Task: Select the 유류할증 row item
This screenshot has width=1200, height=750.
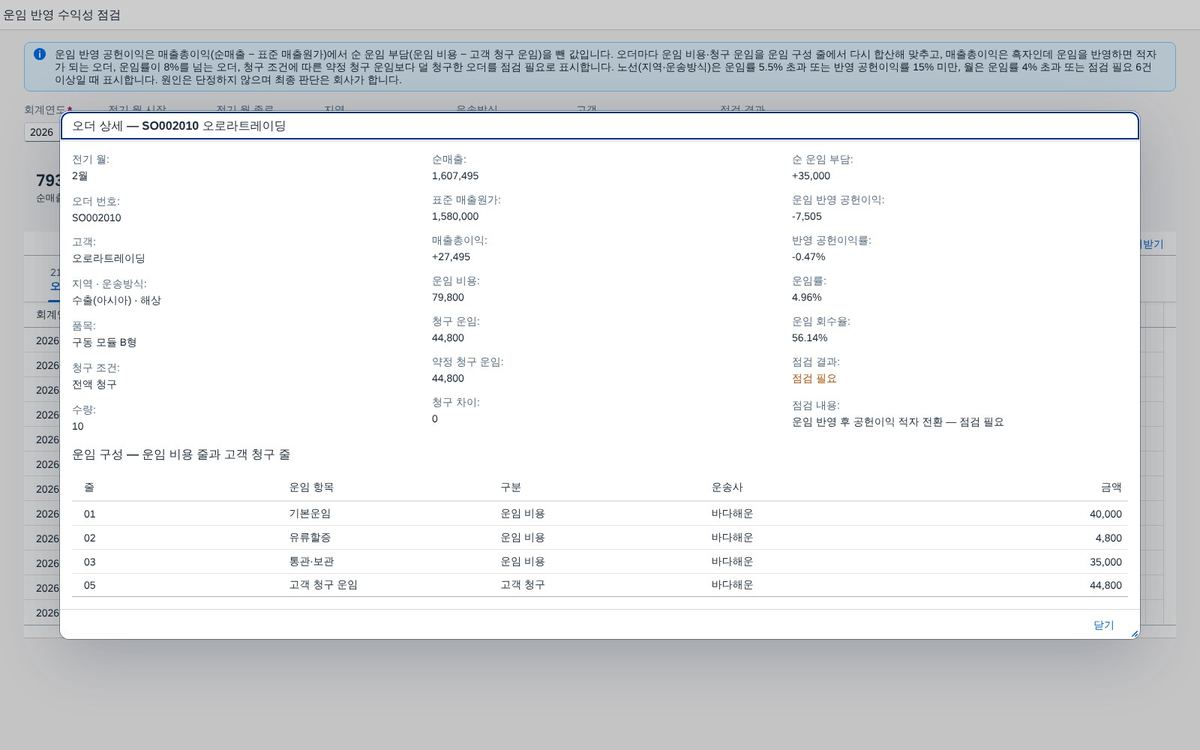Action: tap(309, 538)
